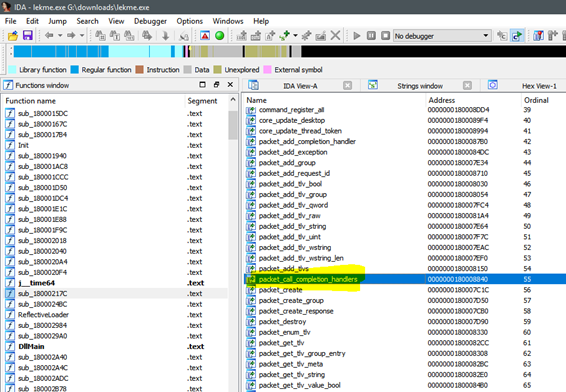The height and width of the screenshot is (392, 566).
Task: Select the Init function row
Action: (x=116, y=145)
